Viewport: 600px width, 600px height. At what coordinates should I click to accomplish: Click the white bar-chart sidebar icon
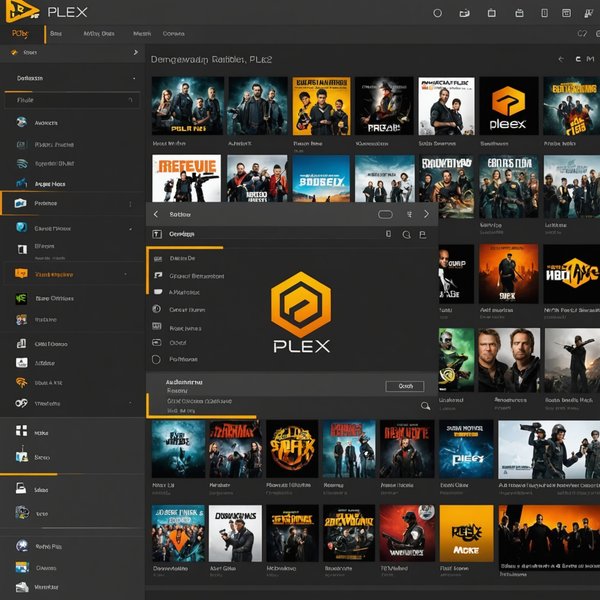coord(21,344)
